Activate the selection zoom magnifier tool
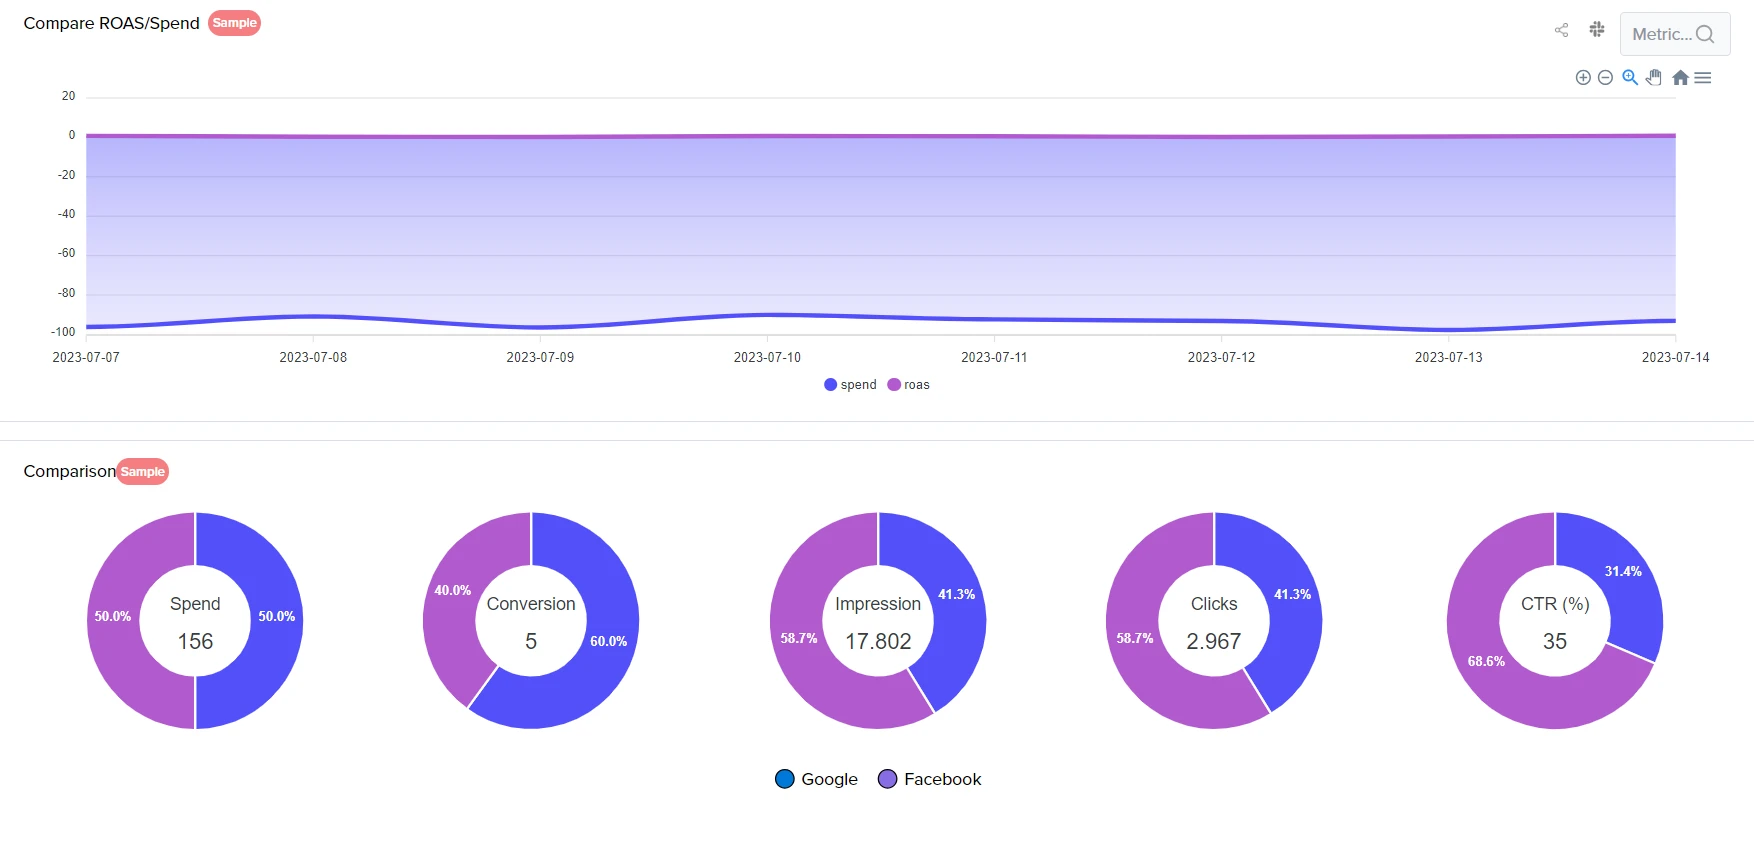This screenshot has width=1754, height=856. [x=1630, y=78]
